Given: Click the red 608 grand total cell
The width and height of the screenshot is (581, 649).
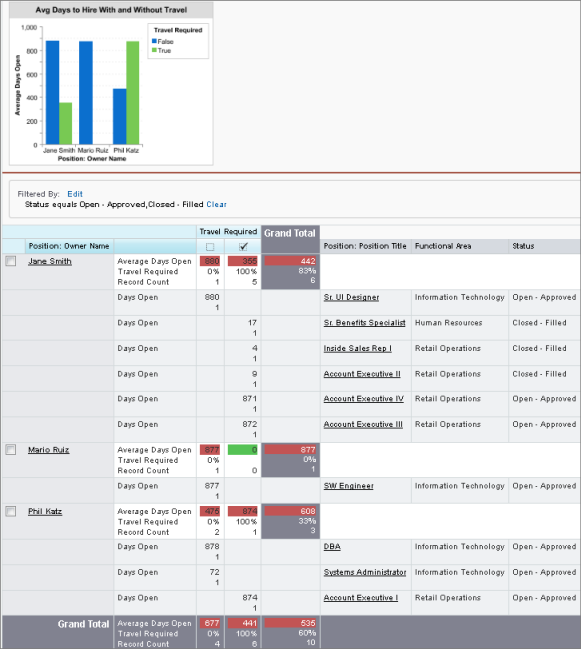Looking at the screenshot, I should click(290, 511).
